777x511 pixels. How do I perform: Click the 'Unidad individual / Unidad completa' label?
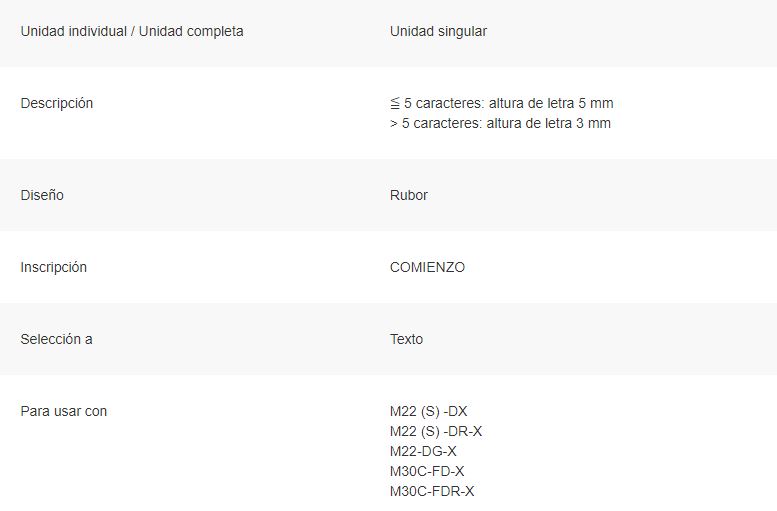[x=132, y=31]
